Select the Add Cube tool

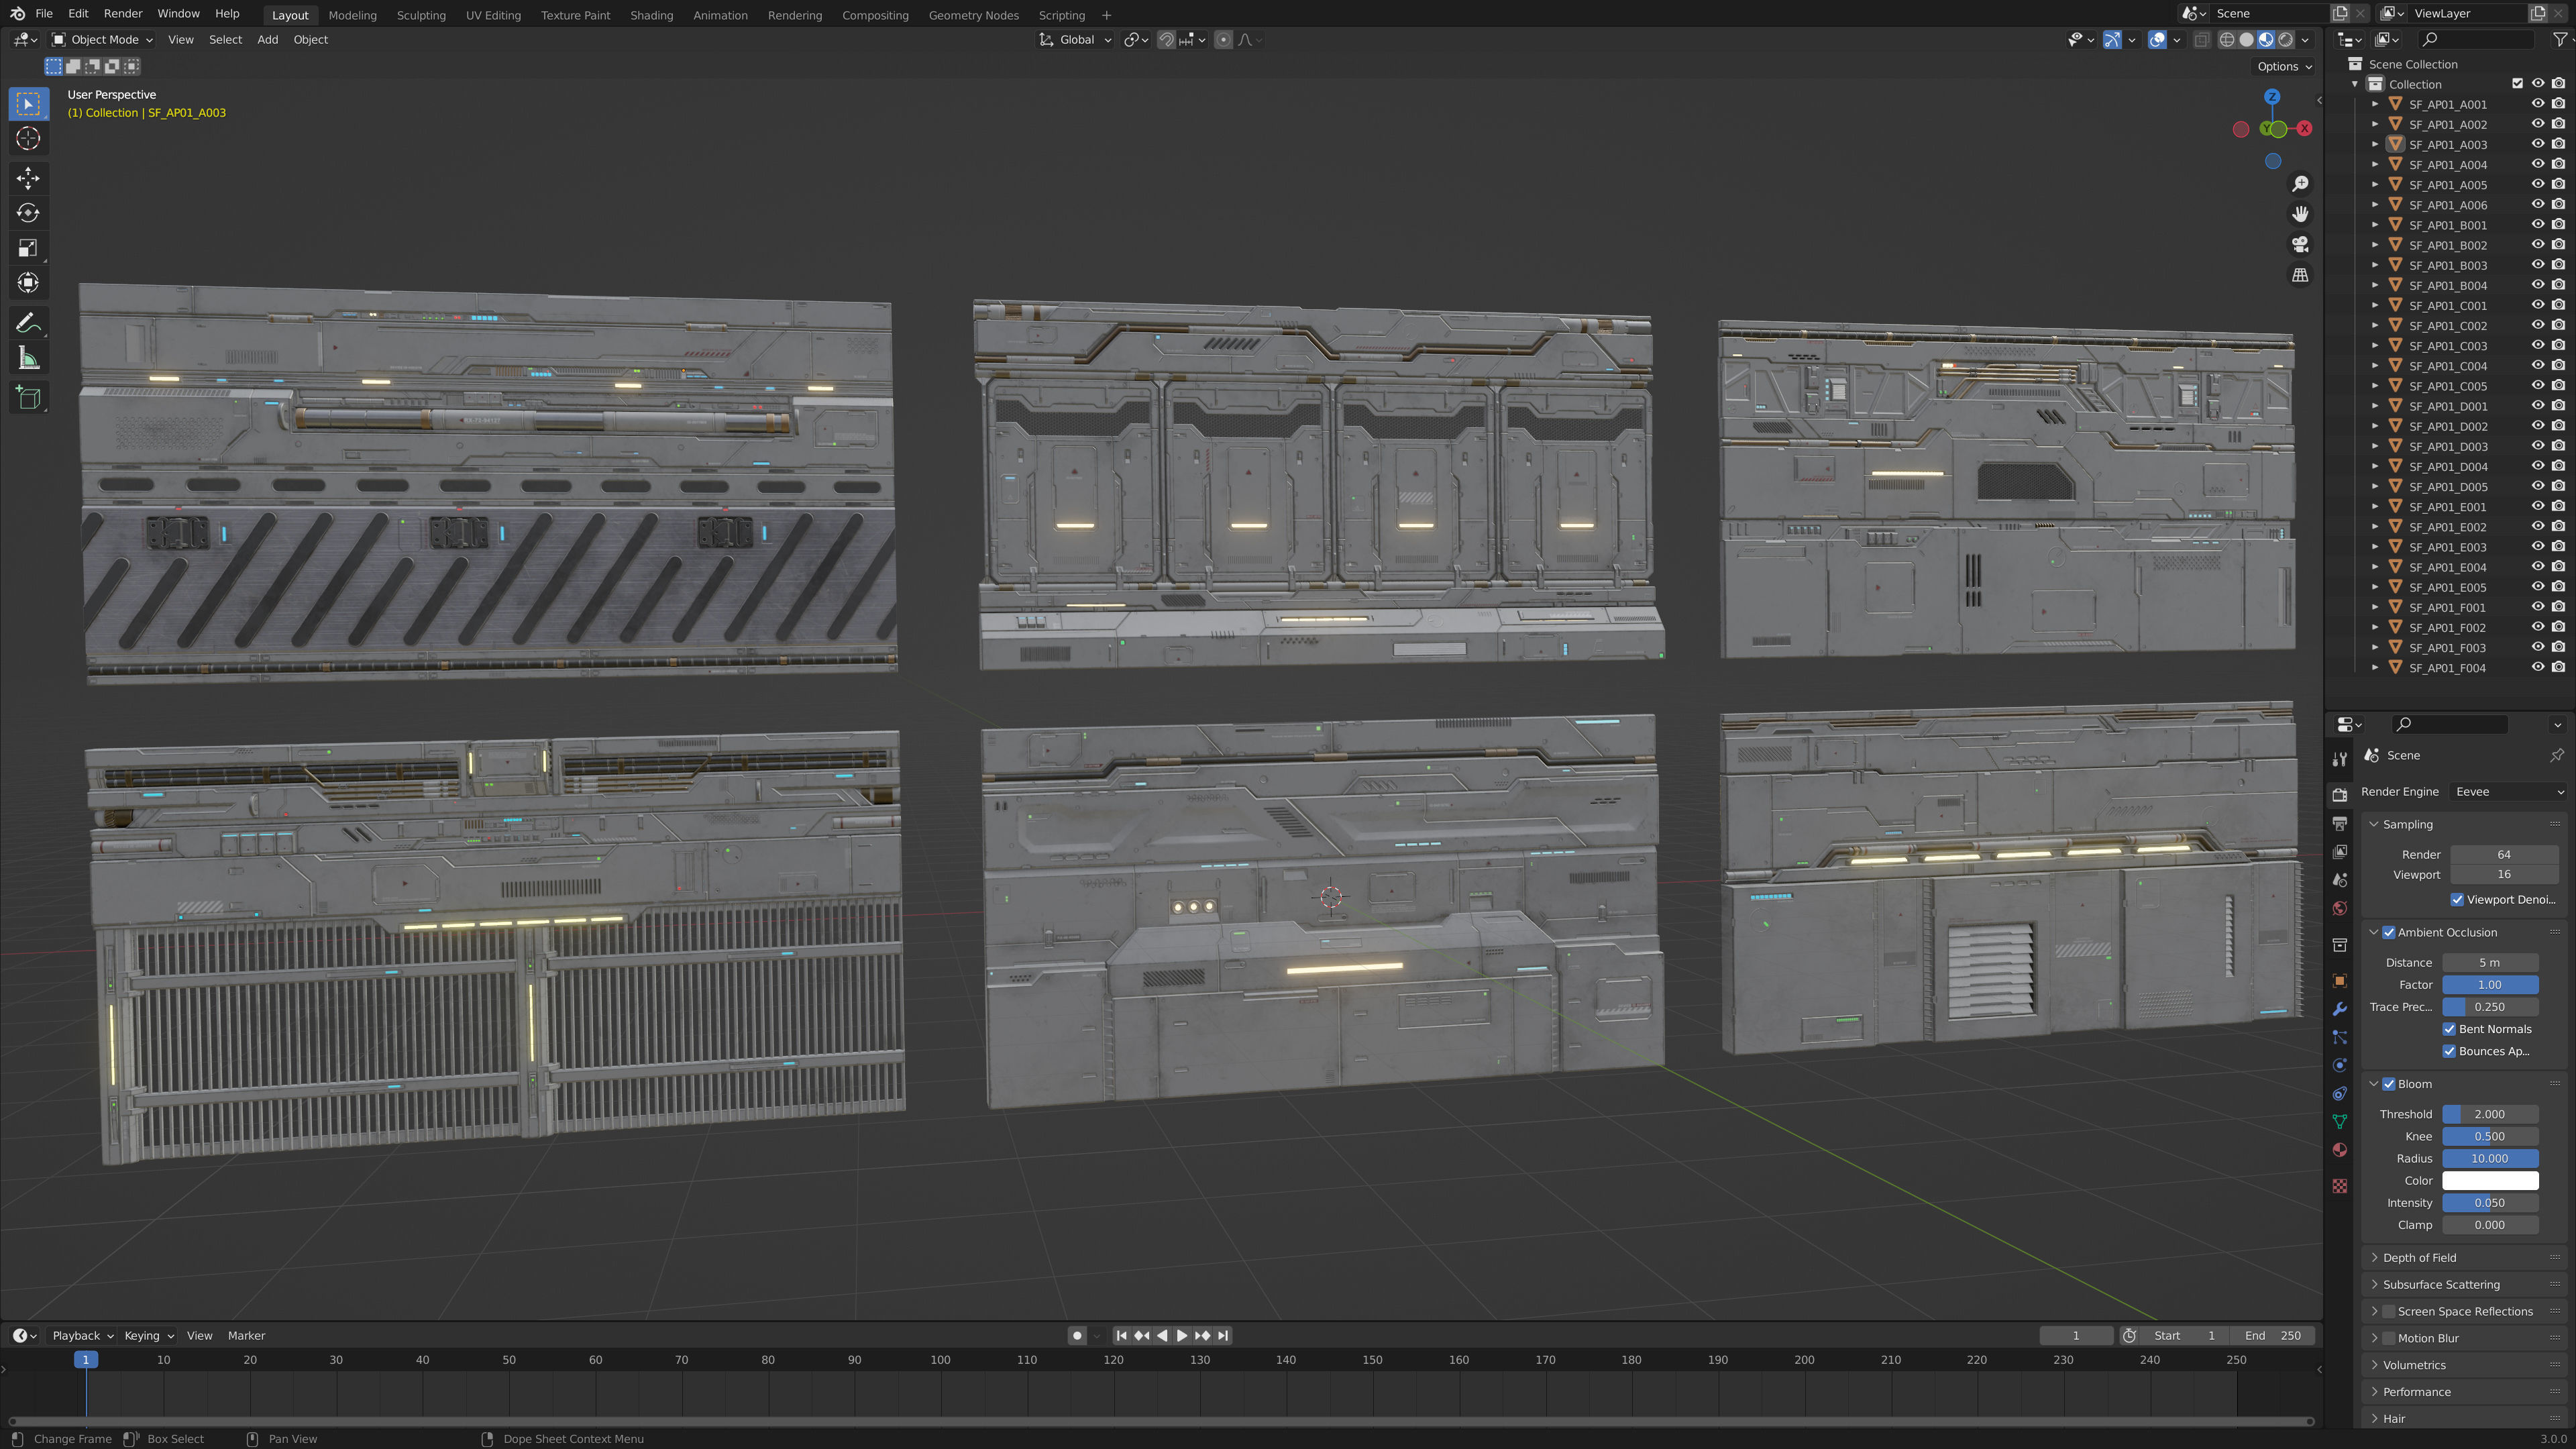[x=28, y=398]
